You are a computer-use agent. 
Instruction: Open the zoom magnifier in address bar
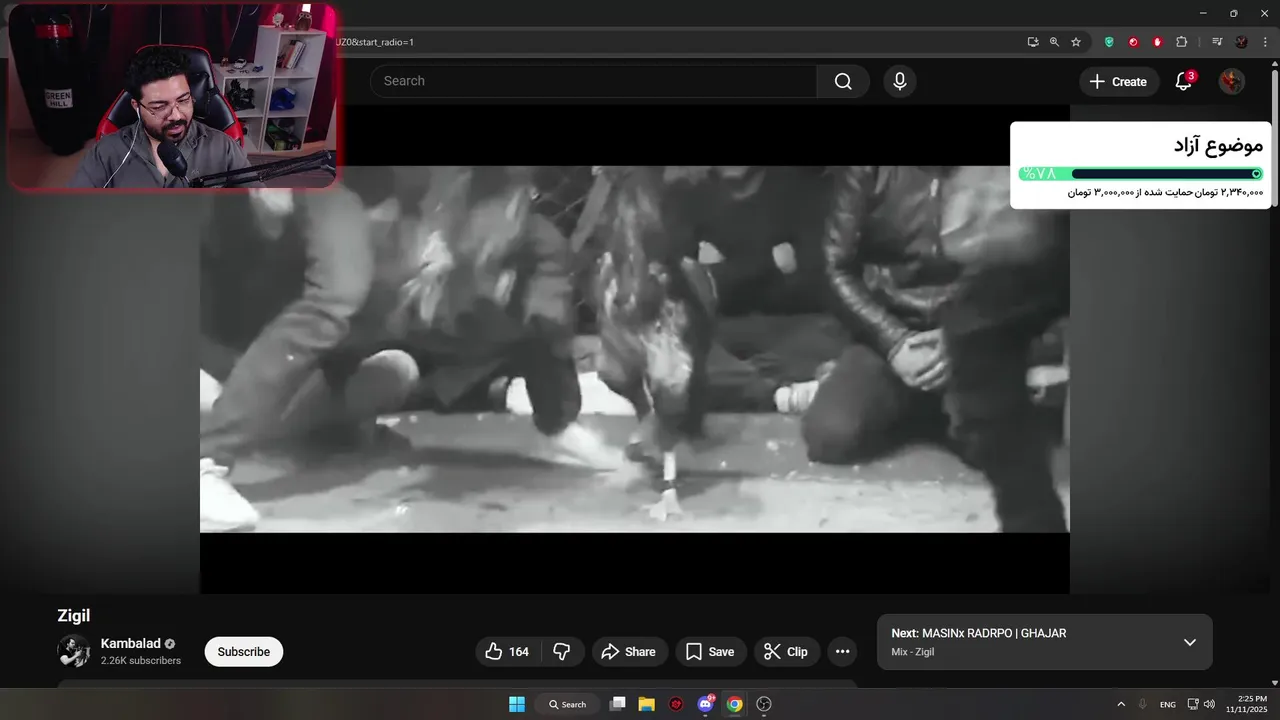pos(1054,42)
